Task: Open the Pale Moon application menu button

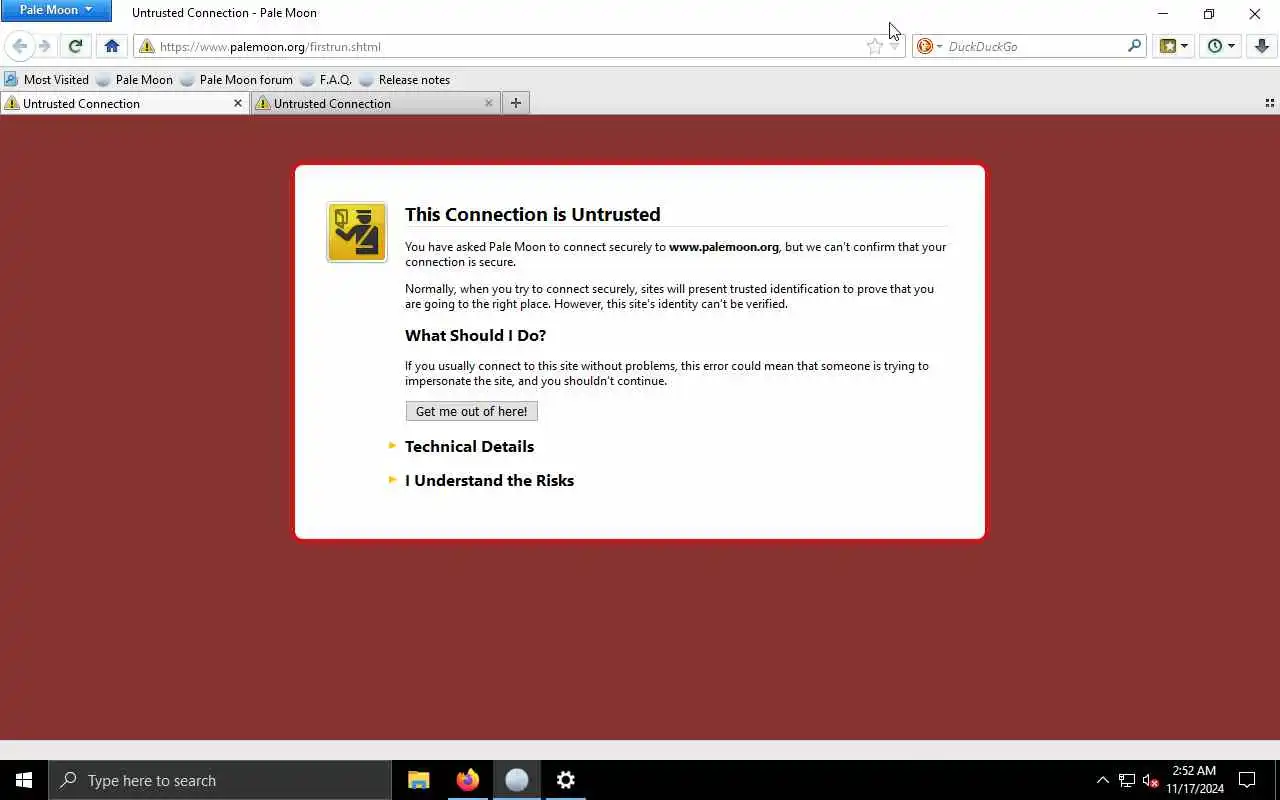Action: pyautogui.click(x=56, y=10)
